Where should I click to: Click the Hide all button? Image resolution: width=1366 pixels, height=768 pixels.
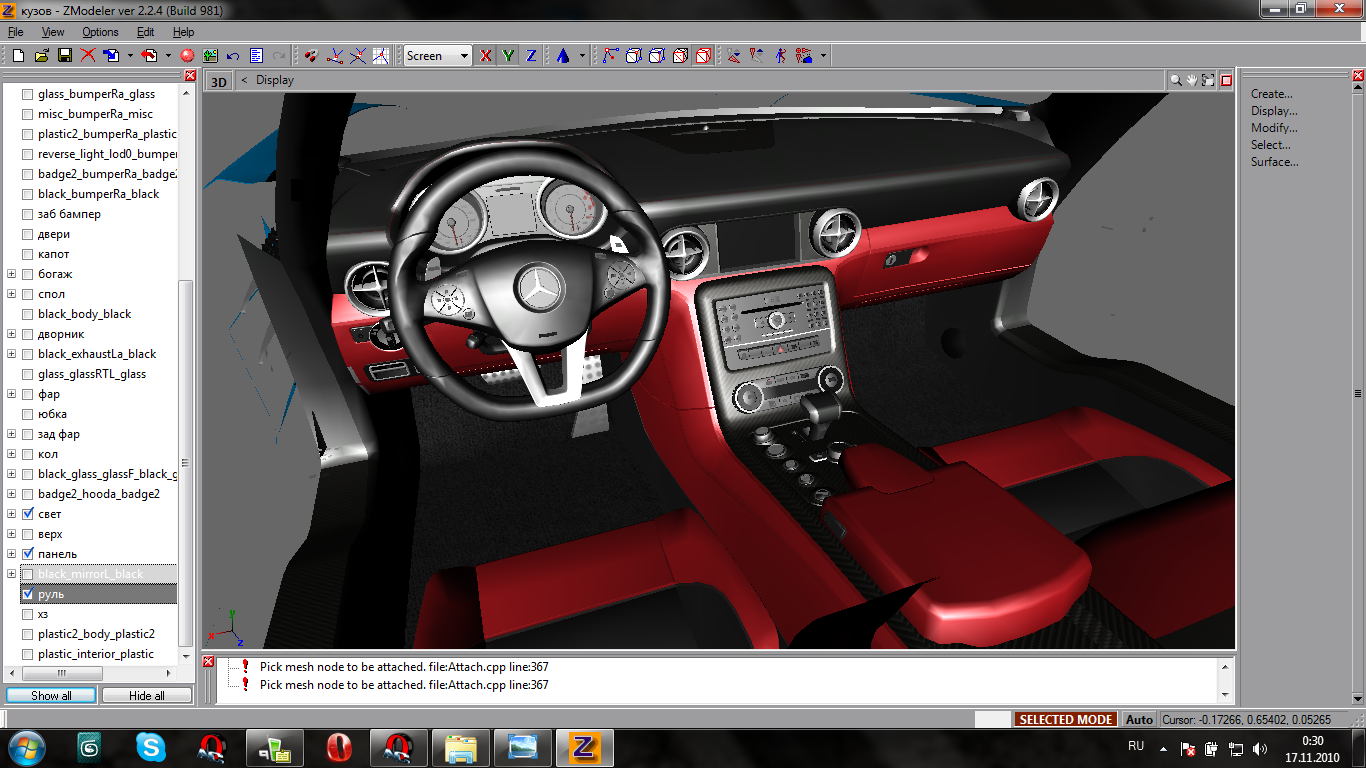tap(147, 695)
